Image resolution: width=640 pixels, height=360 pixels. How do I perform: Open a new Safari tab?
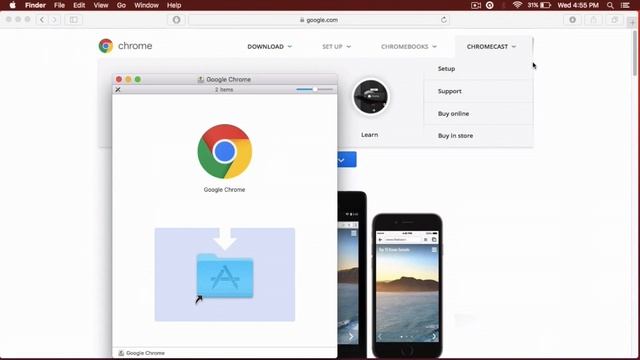pyautogui.click(x=633, y=22)
